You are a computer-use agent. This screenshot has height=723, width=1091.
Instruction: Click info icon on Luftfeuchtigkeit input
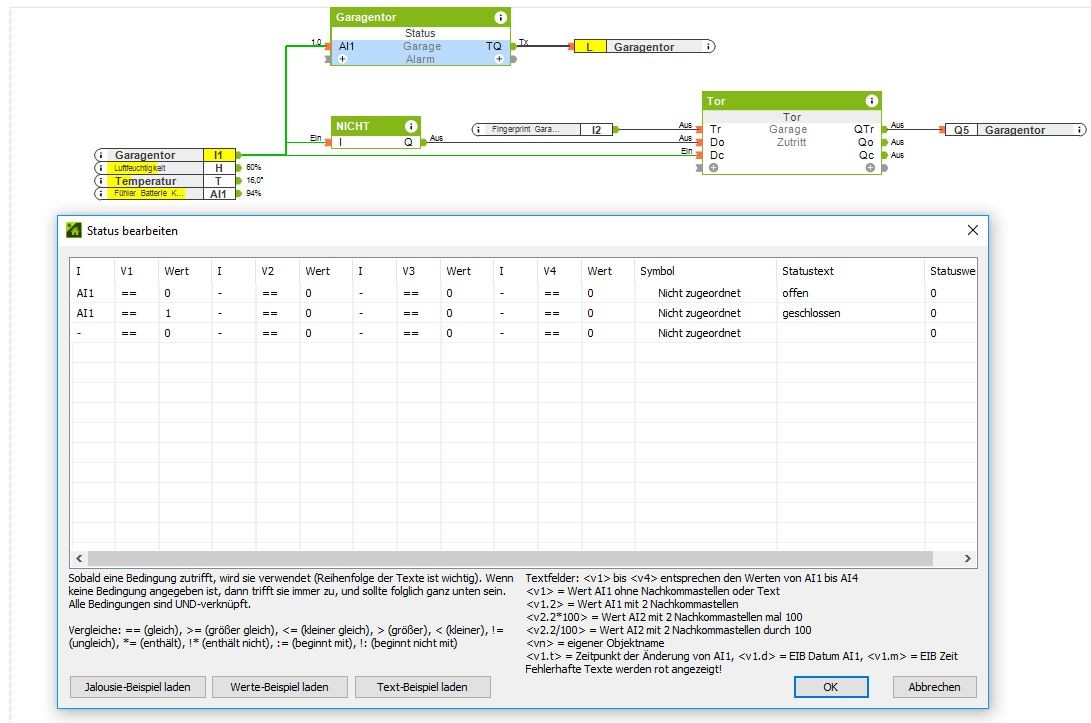click(102, 168)
